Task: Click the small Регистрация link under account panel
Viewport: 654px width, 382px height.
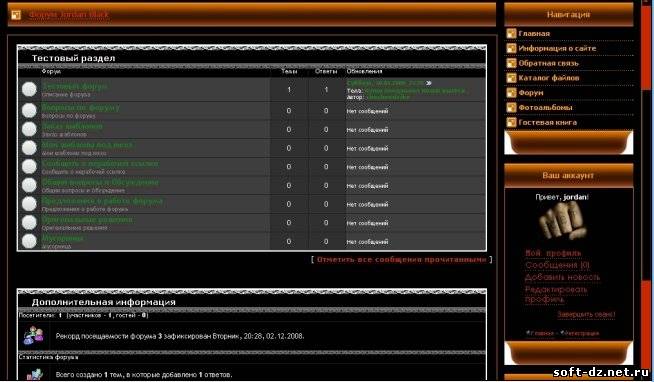Action: 582,333
